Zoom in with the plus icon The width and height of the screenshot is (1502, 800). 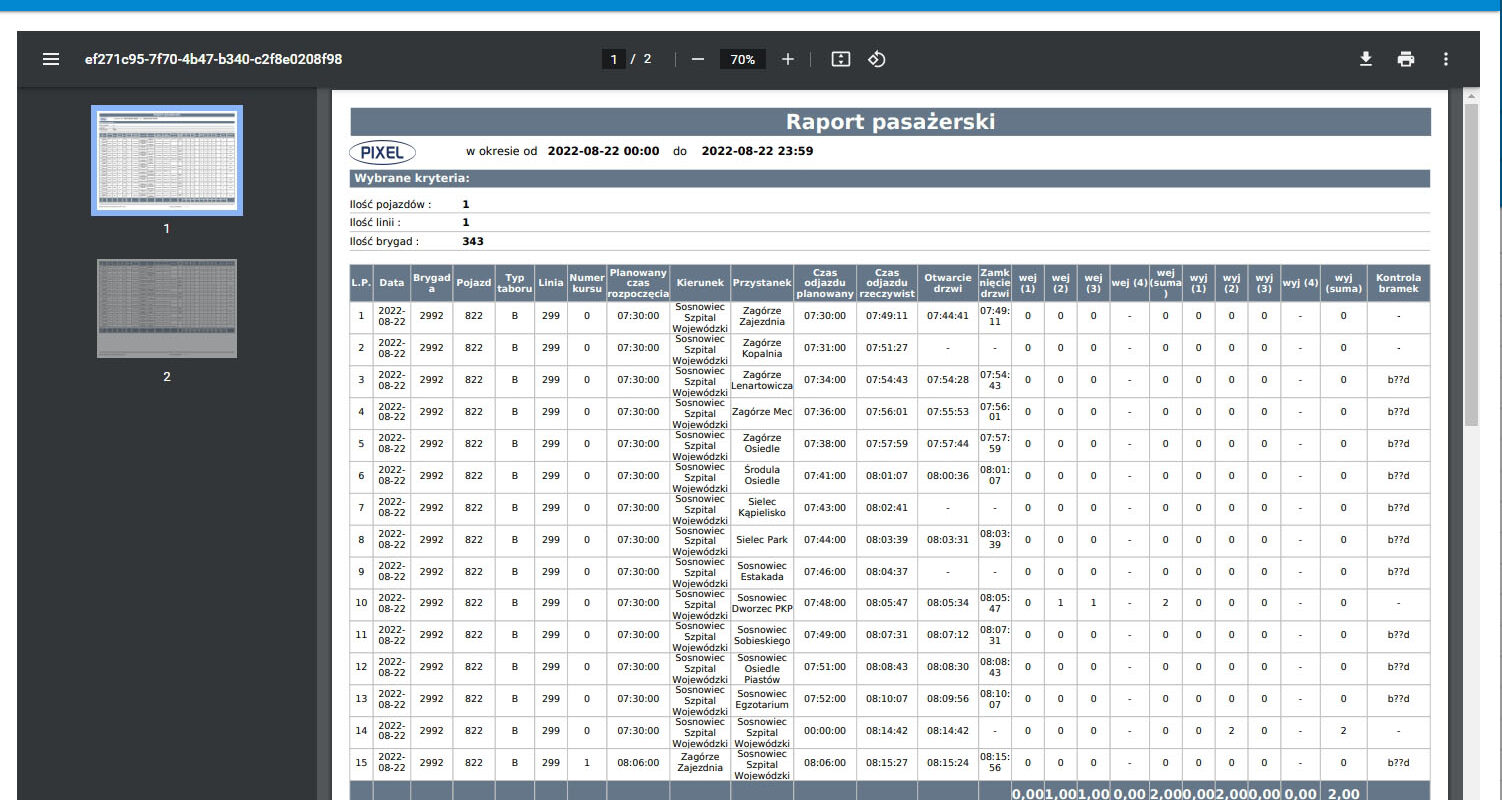788,59
